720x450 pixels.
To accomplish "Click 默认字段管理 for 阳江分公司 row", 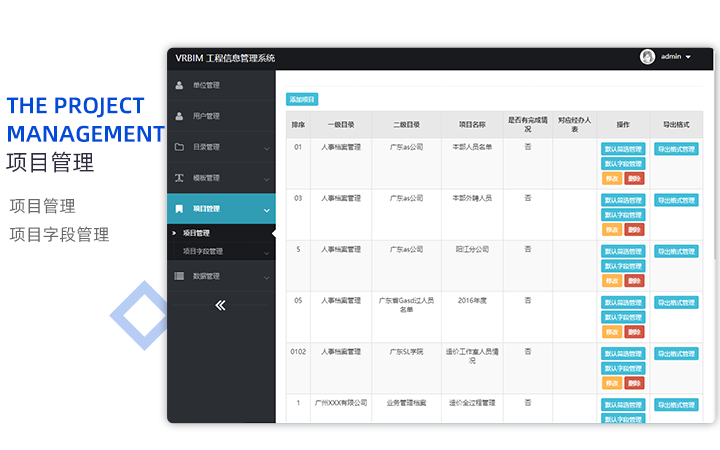I will (x=623, y=266).
